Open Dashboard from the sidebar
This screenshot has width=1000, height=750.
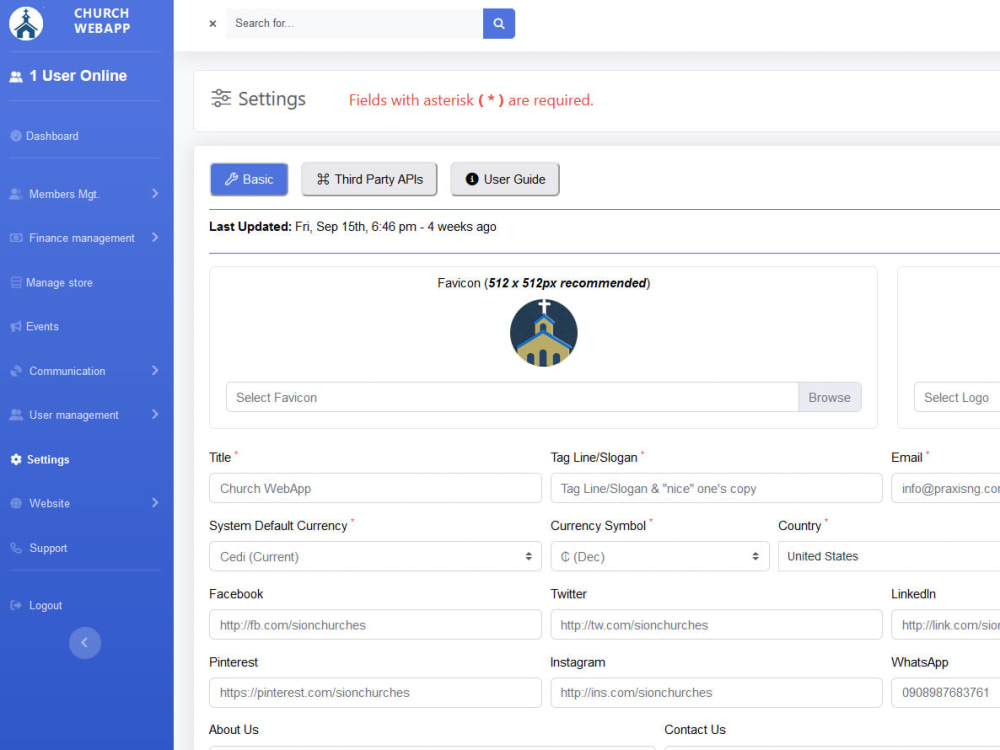[52, 136]
